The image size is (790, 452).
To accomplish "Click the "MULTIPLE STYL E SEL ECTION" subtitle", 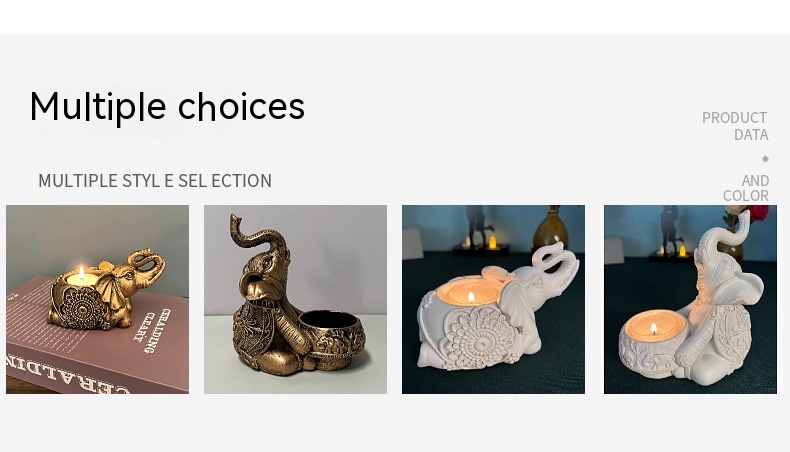I will pos(155,181).
